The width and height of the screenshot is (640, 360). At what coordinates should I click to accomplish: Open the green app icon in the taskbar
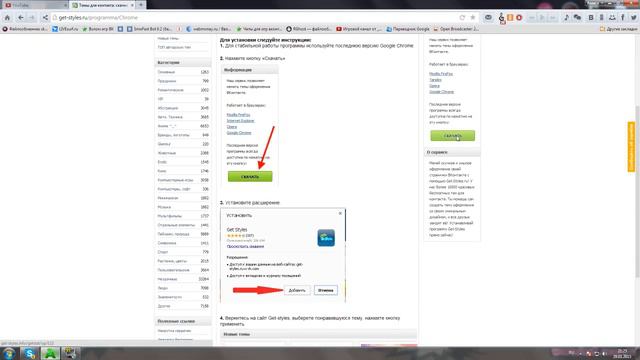point(50,353)
